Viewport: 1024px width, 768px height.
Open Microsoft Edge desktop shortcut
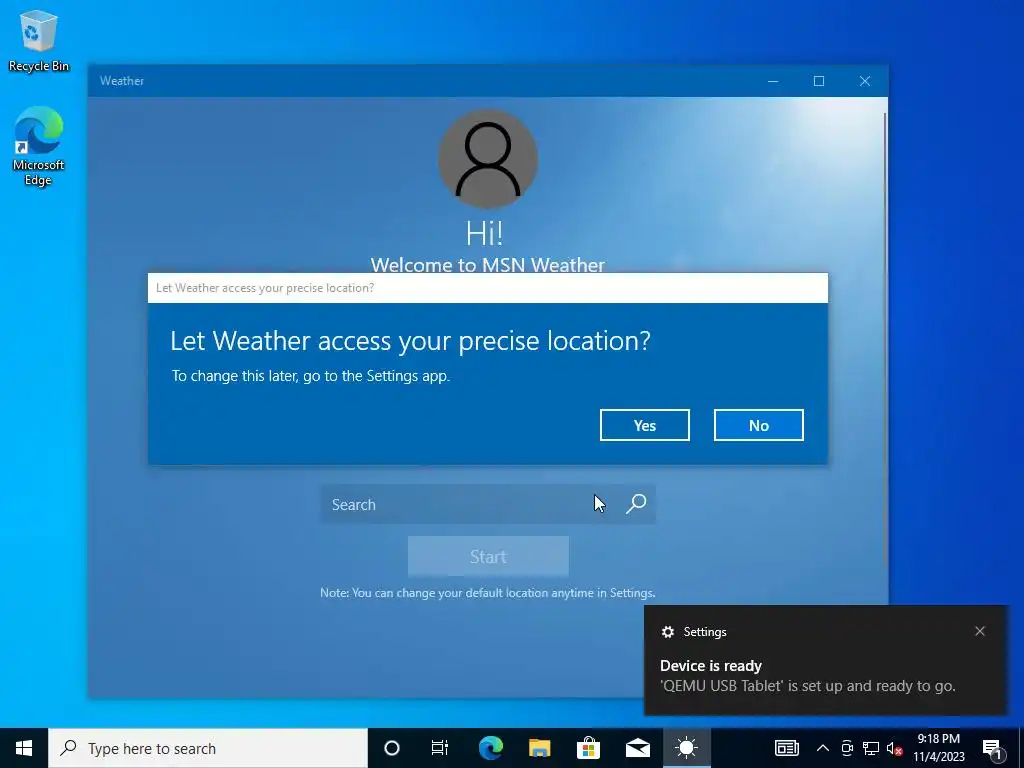click(39, 146)
